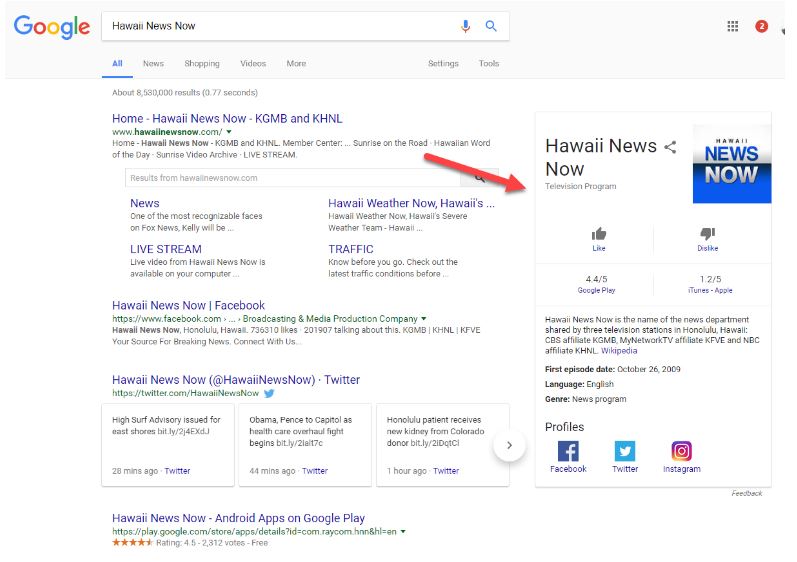Switch to the Shopping tab
The image size is (797, 562).
(x=202, y=64)
